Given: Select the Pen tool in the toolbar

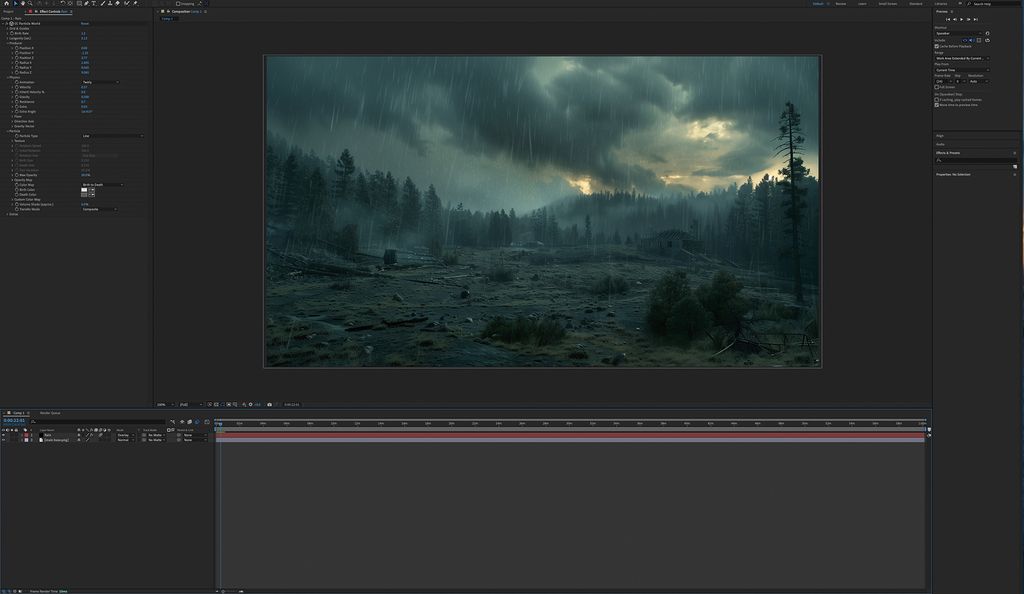Looking at the screenshot, I should pos(85,3).
